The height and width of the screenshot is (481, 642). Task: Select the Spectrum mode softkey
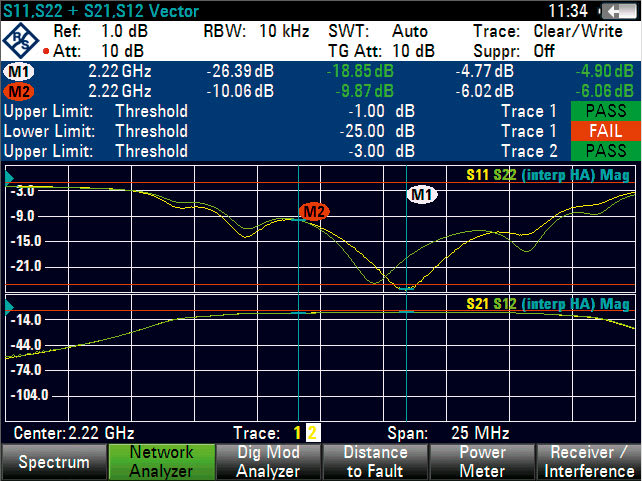(54, 462)
